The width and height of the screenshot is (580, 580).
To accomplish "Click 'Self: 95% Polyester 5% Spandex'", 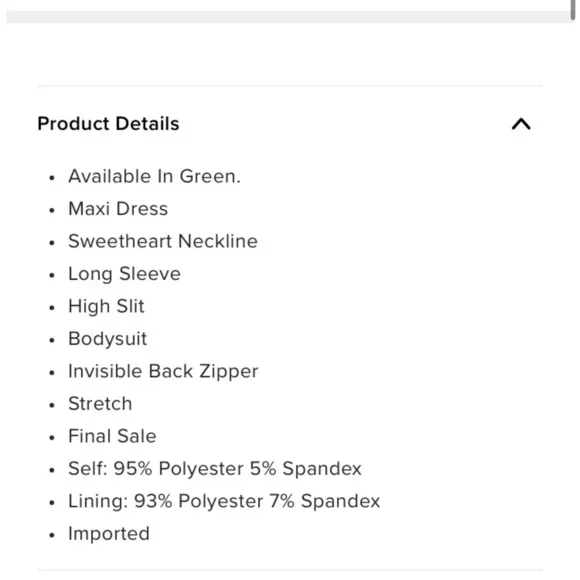I will point(215,469).
